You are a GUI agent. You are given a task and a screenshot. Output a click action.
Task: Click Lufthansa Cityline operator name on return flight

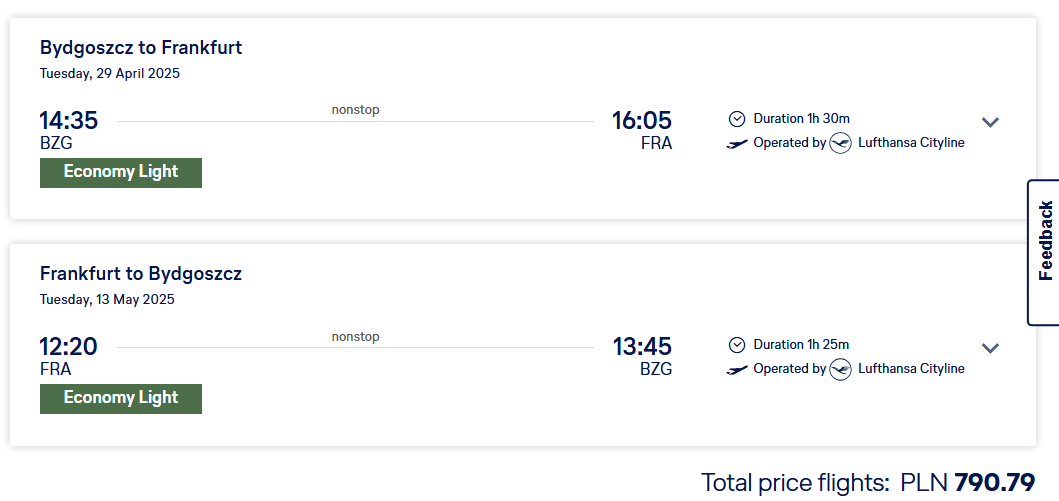click(911, 369)
